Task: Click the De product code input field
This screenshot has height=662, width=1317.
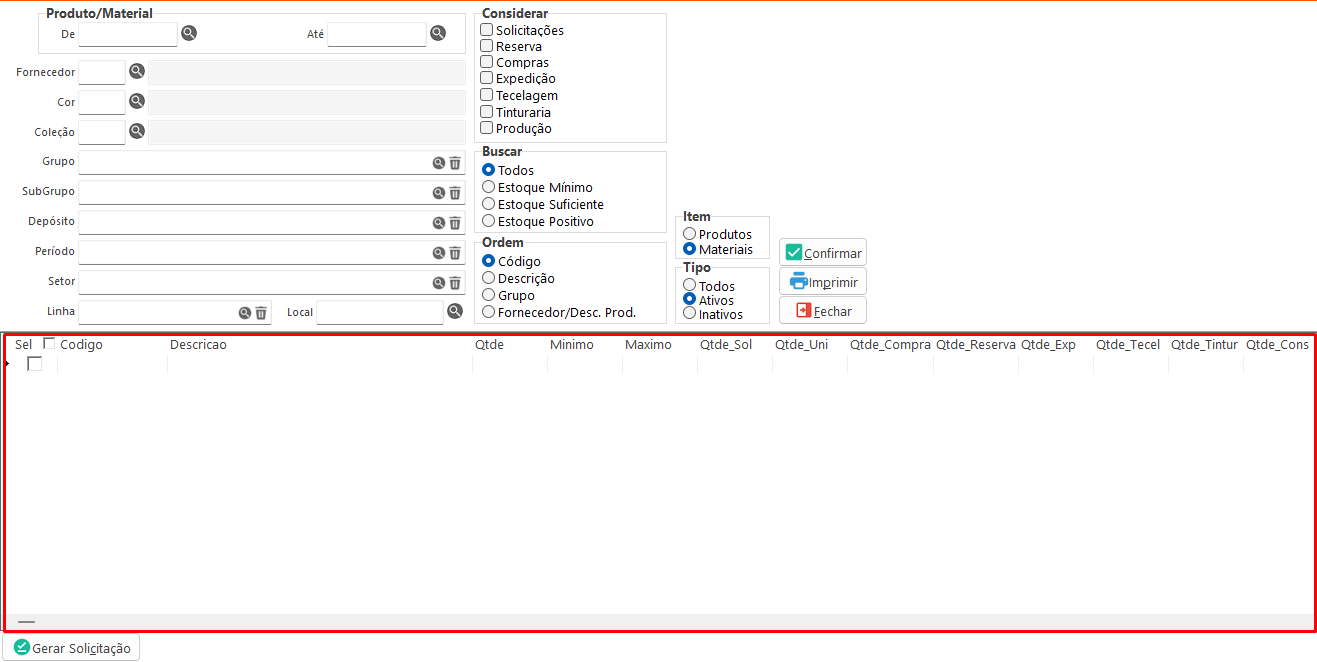Action: (128, 34)
